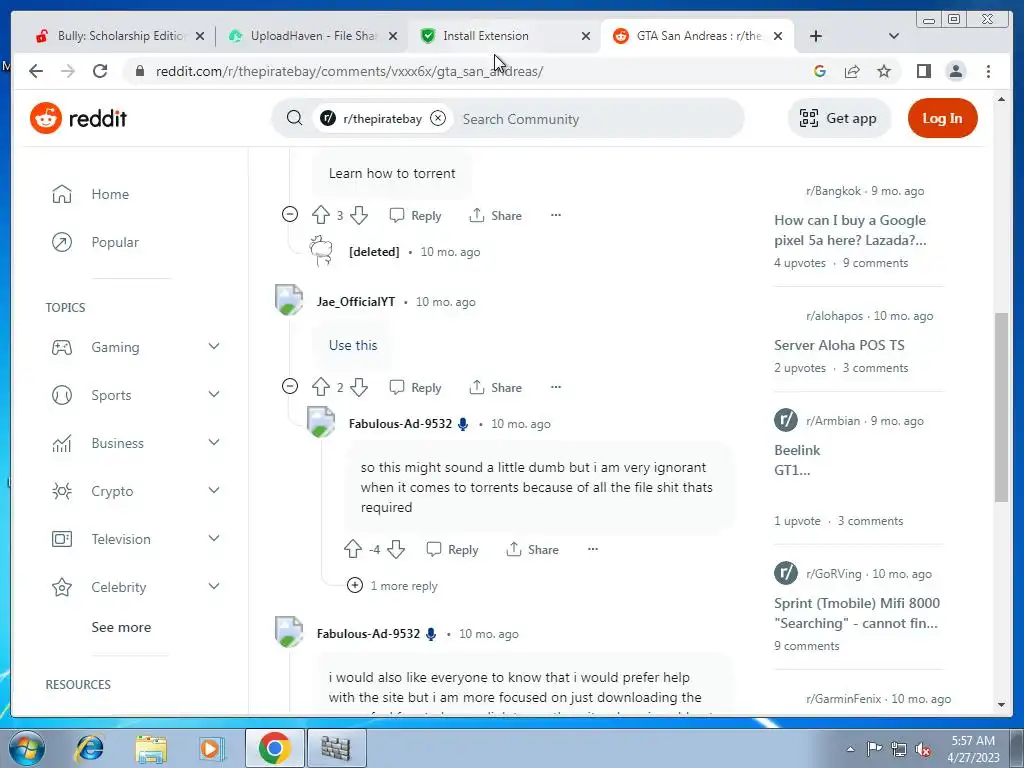Downvote Jae_OfficialYT's comment
Screen dimensions: 1024x768
point(359,387)
